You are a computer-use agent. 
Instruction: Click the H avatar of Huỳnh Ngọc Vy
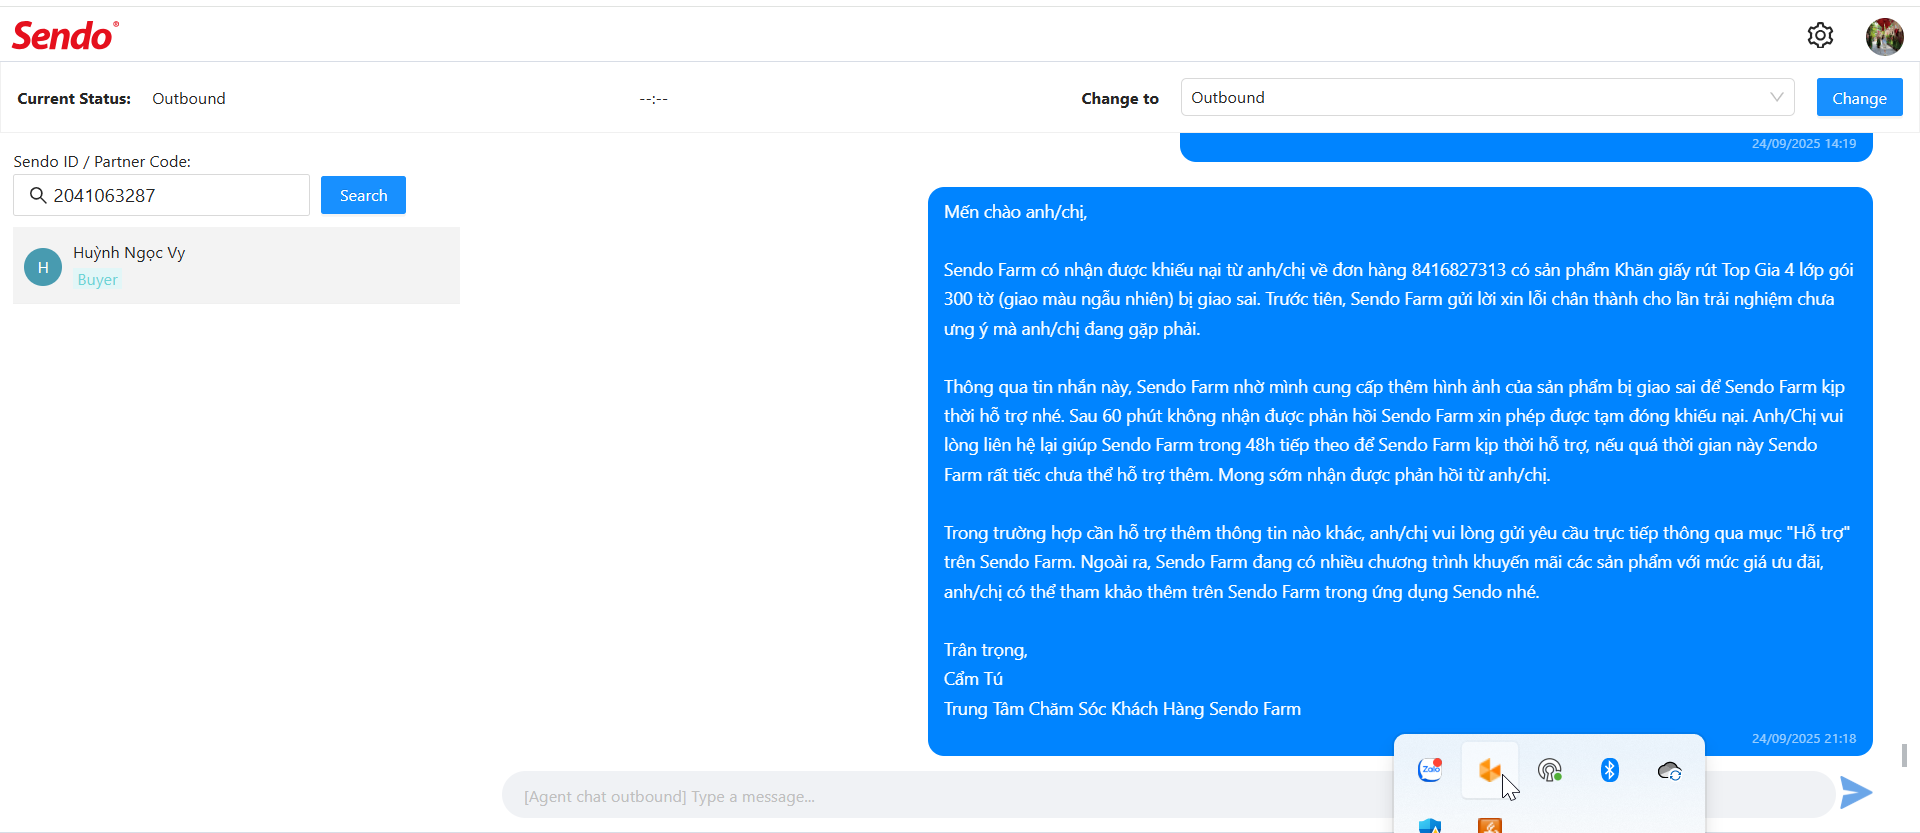click(43, 267)
